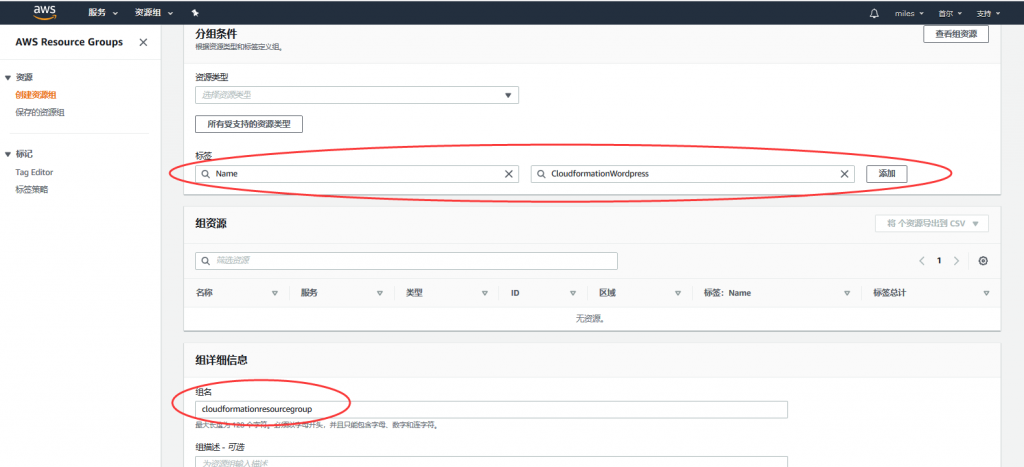Open 保存的资源组 in the sidebar

pyautogui.click(x=40, y=112)
